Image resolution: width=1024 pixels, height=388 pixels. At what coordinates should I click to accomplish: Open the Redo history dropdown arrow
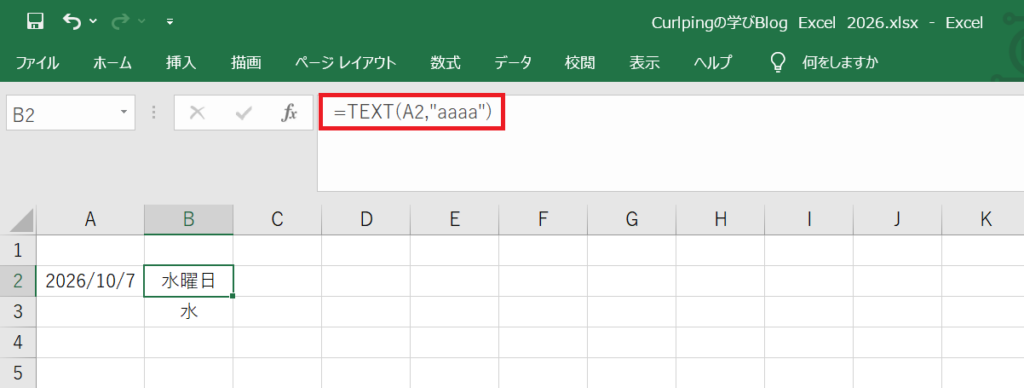(x=142, y=22)
